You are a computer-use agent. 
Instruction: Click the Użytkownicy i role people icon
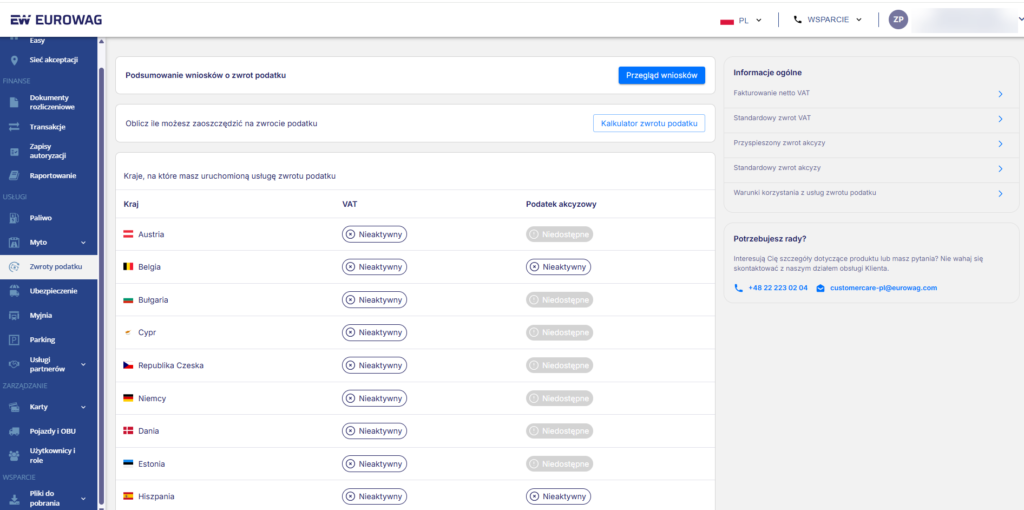14,455
